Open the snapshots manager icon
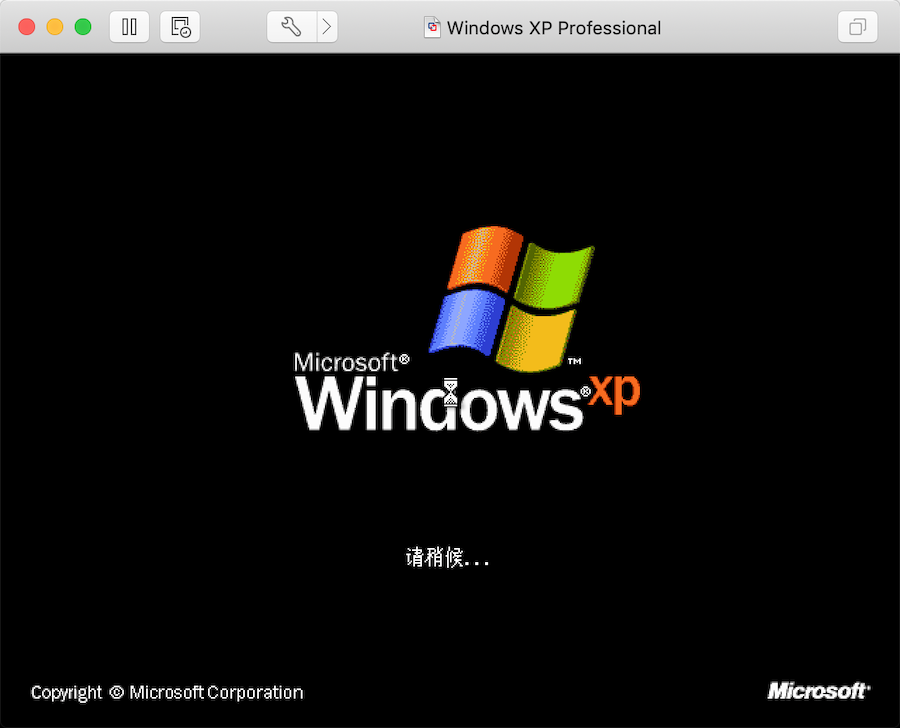The image size is (900, 728). pos(180,27)
